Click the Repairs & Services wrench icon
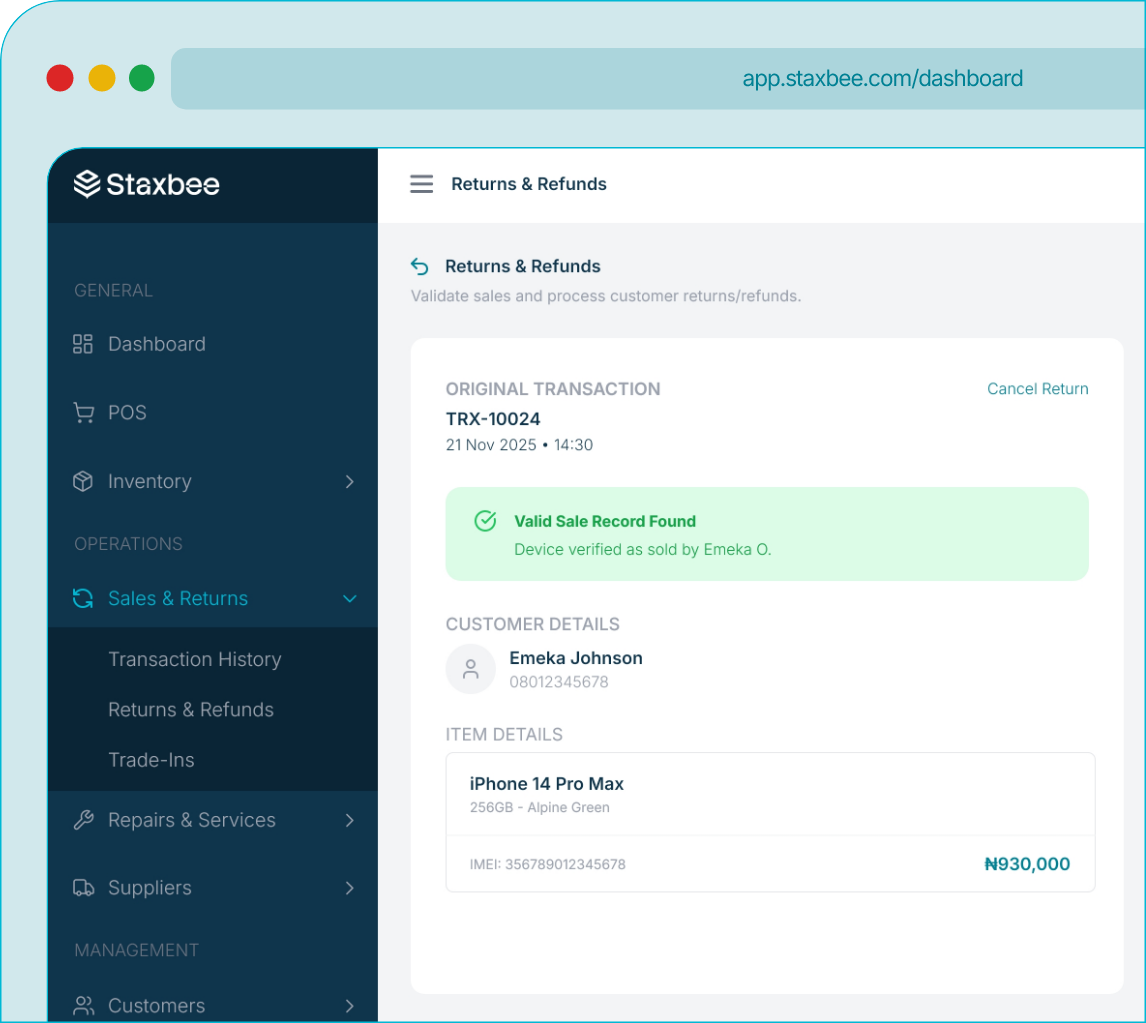 (x=84, y=820)
